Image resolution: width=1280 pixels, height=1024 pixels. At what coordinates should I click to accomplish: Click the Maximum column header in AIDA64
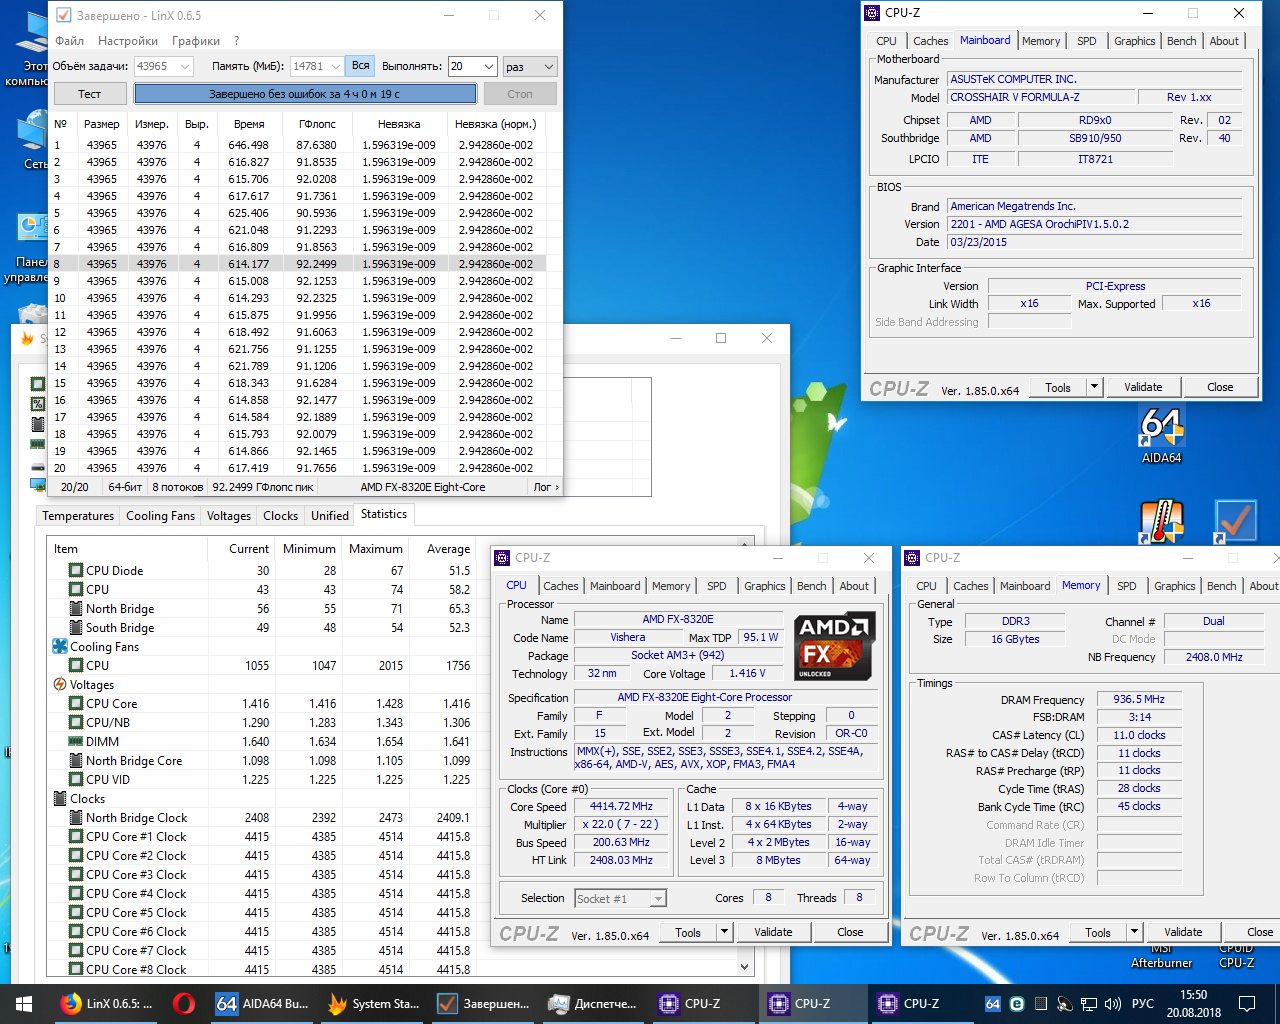pyautogui.click(x=376, y=549)
